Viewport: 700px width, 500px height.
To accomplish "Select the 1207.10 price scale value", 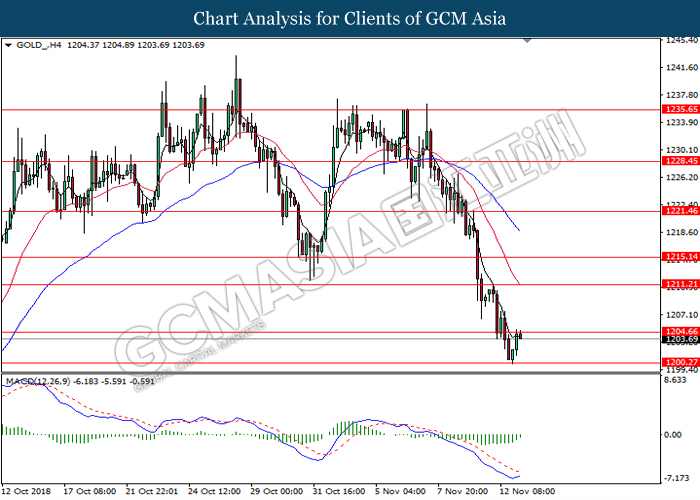I will point(681,315).
